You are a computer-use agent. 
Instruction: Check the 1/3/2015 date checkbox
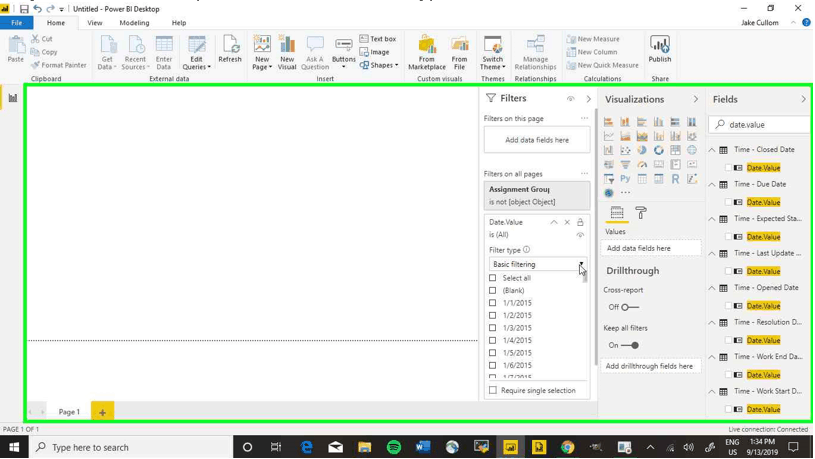pos(493,328)
